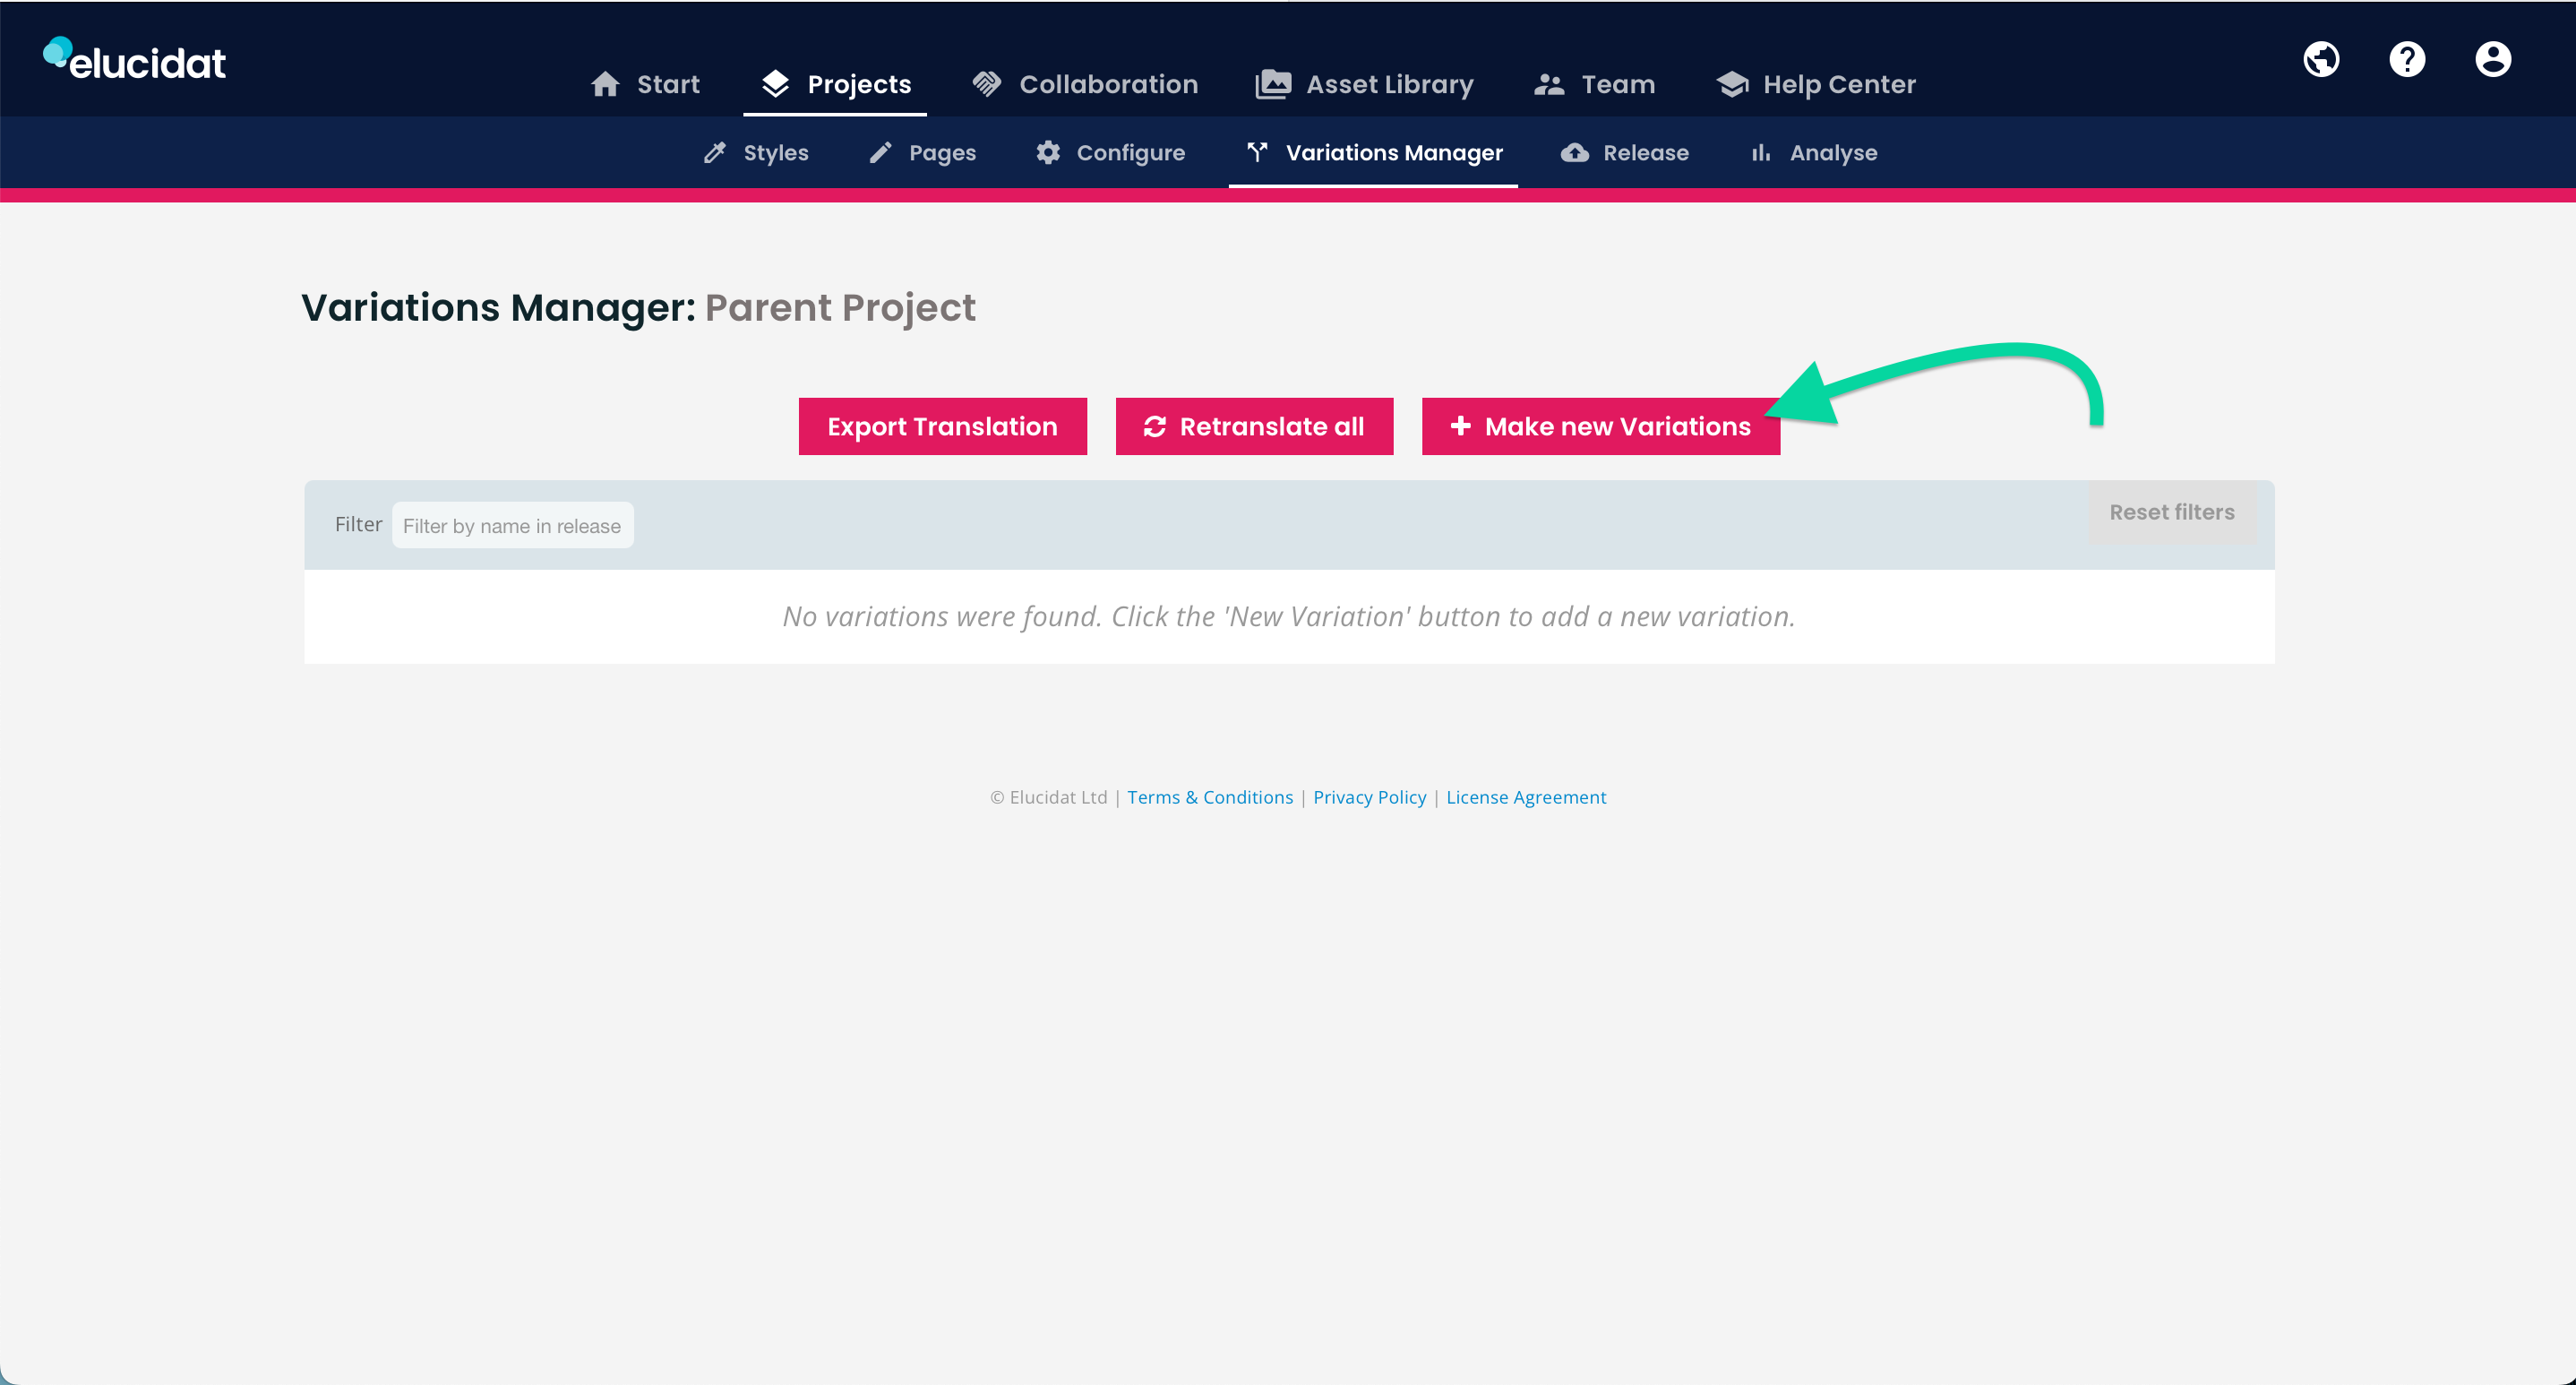This screenshot has height=1385, width=2576.
Task: Open the Help question mark icon
Action: coord(2407,59)
